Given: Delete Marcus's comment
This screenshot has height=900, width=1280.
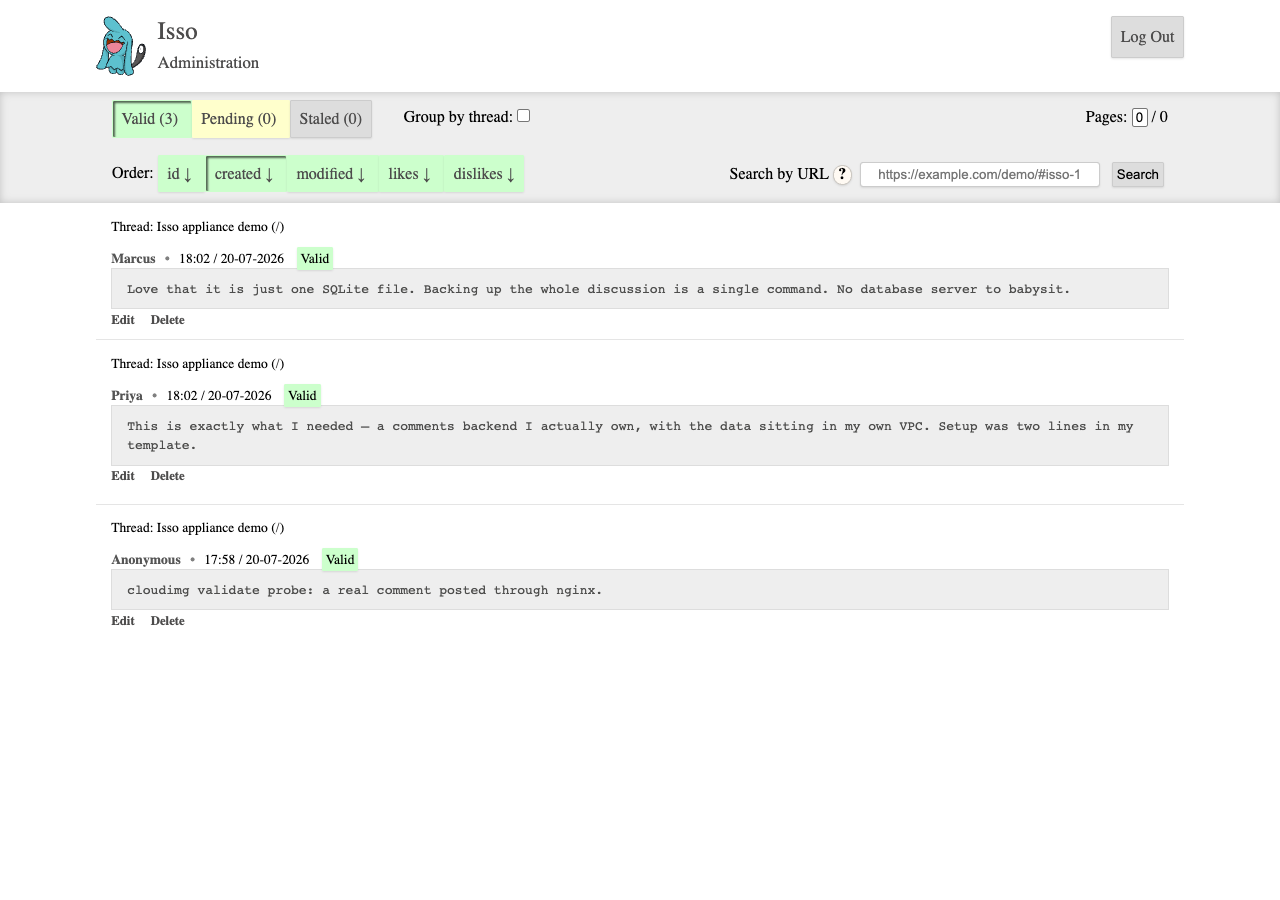Looking at the screenshot, I should (x=167, y=320).
